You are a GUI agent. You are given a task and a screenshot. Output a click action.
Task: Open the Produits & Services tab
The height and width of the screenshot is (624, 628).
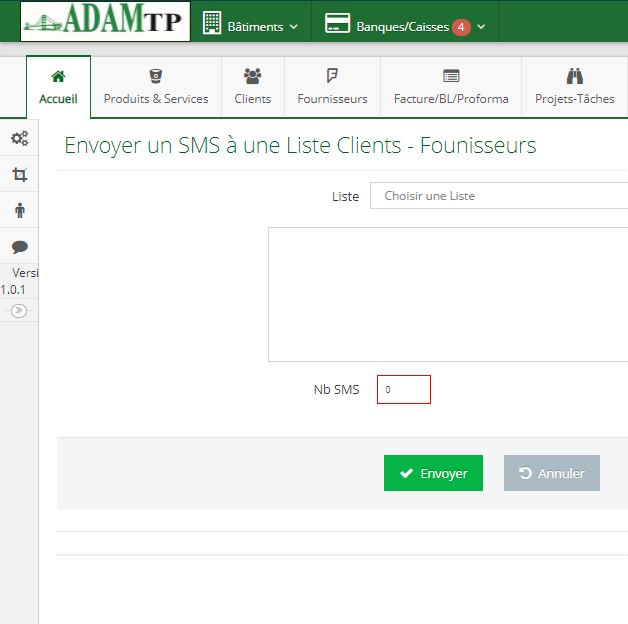pyautogui.click(x=156, y=88)
